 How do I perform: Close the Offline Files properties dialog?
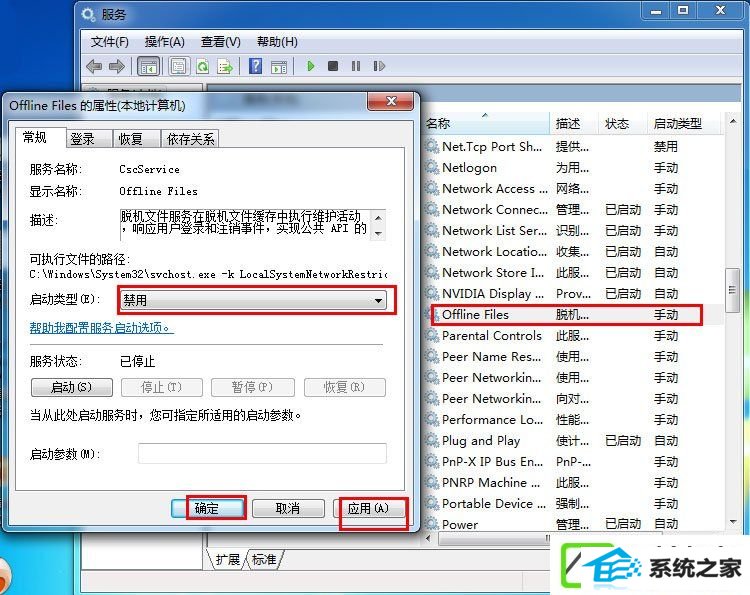[390, 101]
